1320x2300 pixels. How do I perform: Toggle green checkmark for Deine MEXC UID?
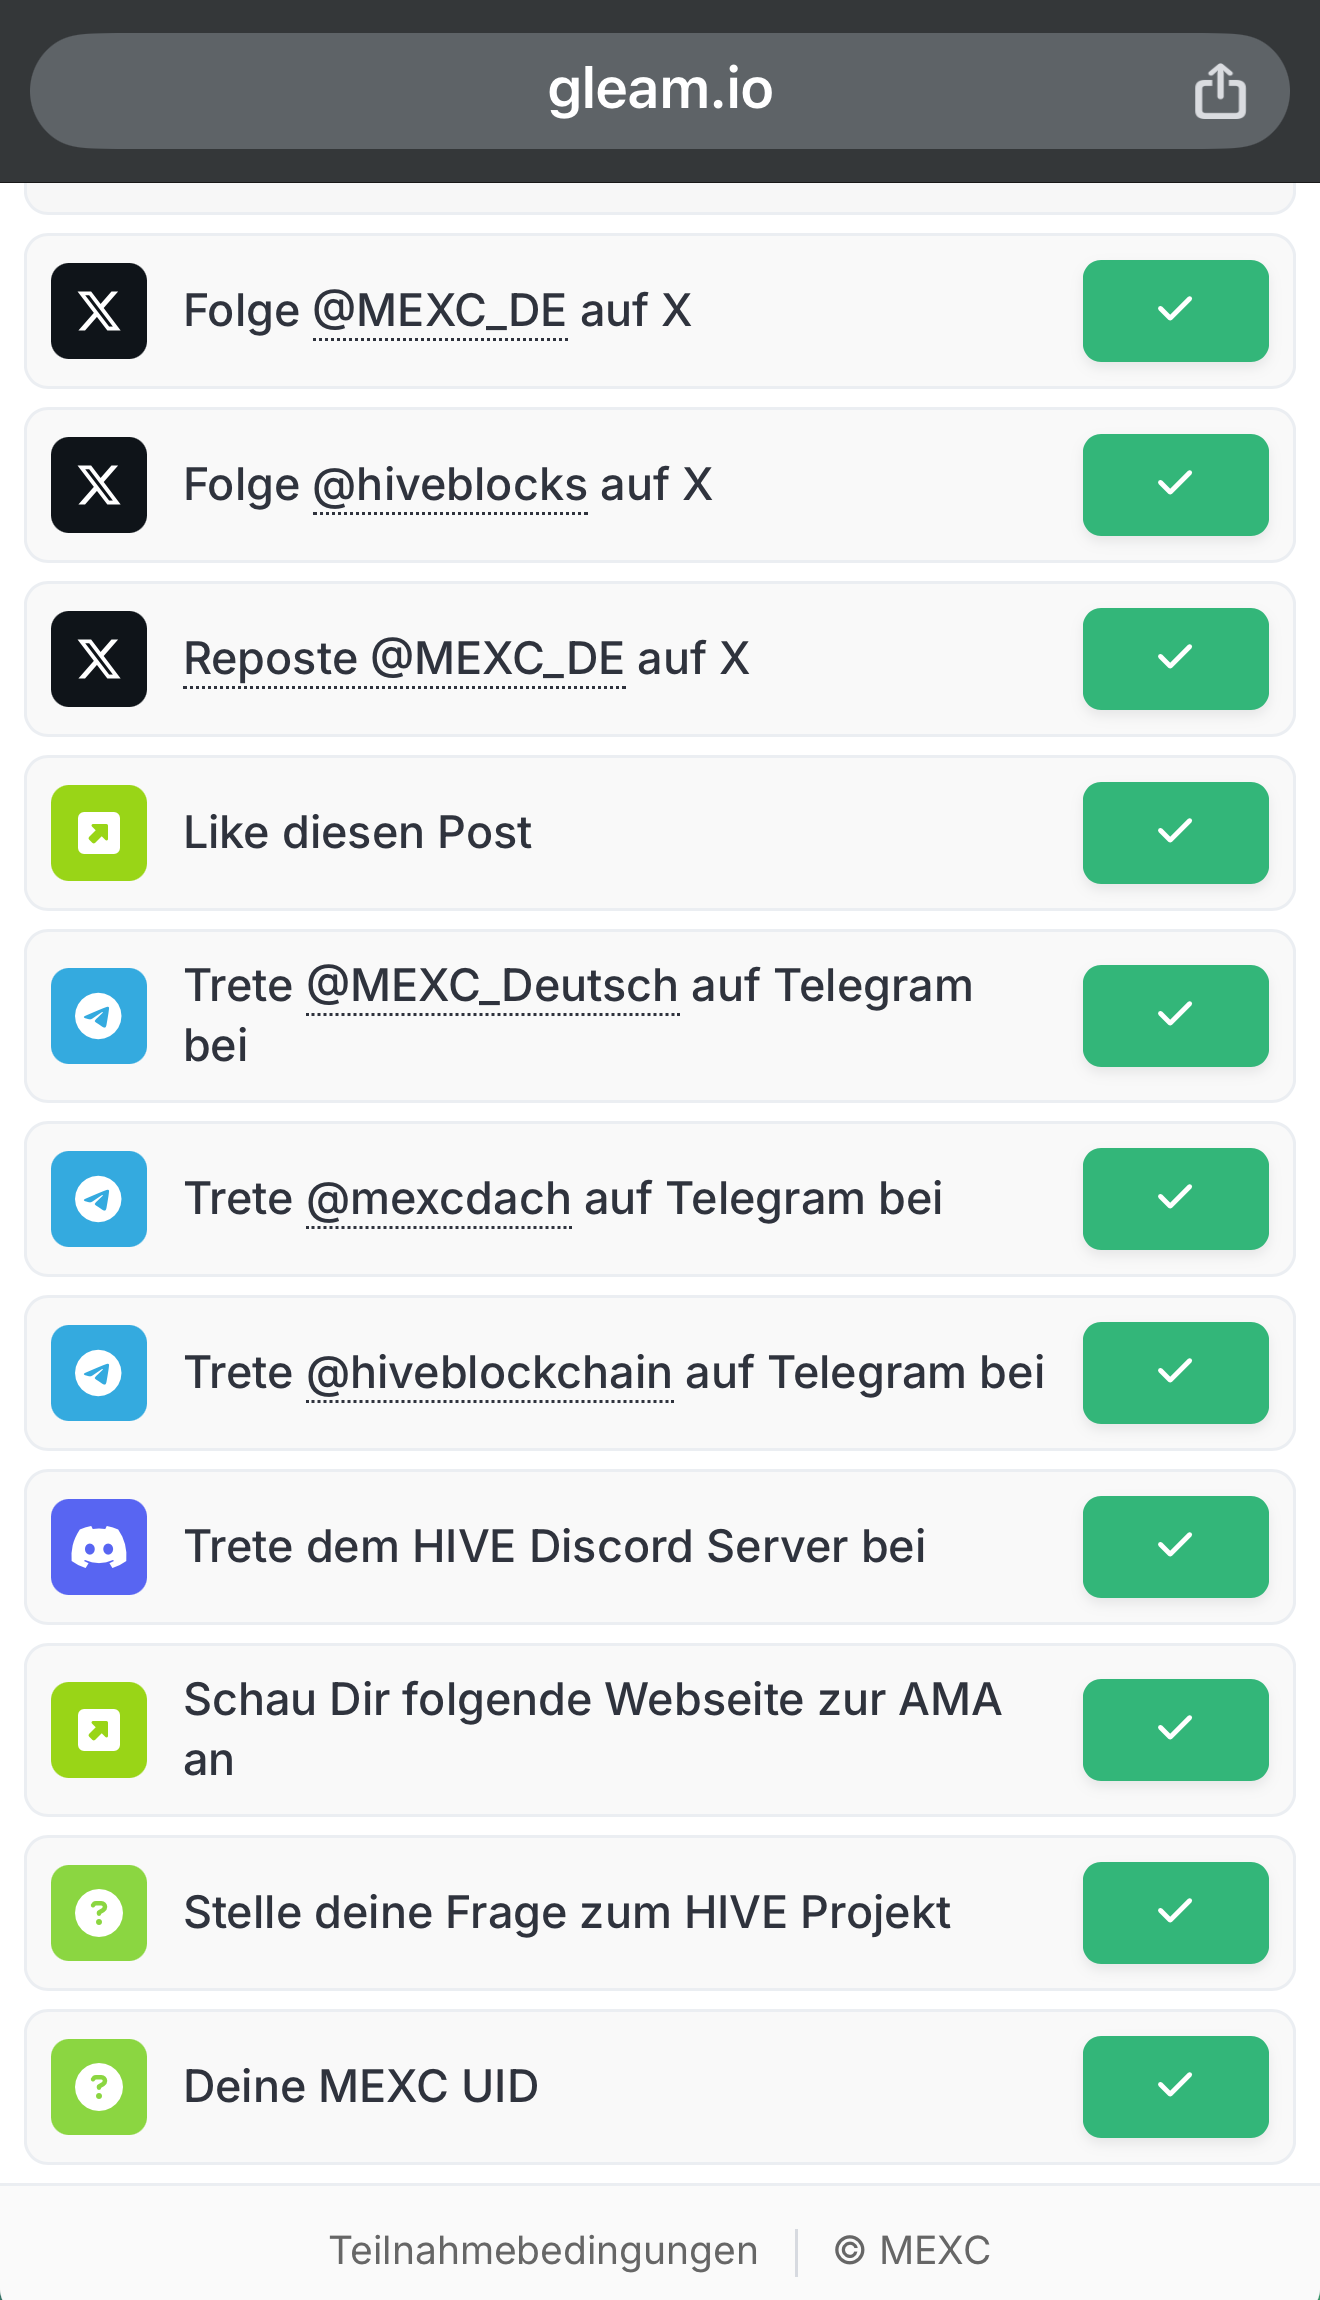[1175, 2087]
